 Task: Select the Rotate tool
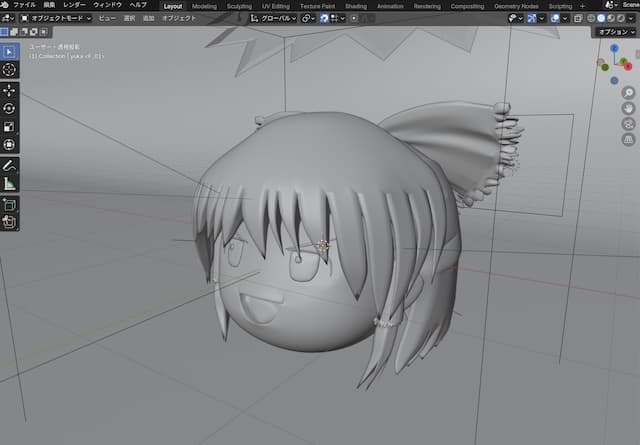(10, 108)
